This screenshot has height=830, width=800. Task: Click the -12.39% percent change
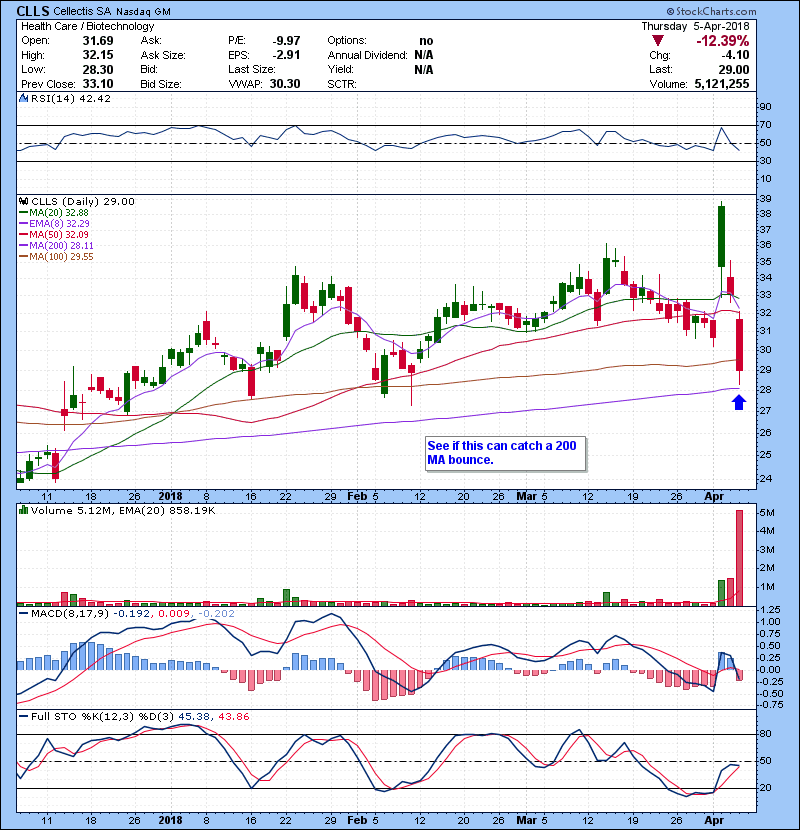coord(723,41)
